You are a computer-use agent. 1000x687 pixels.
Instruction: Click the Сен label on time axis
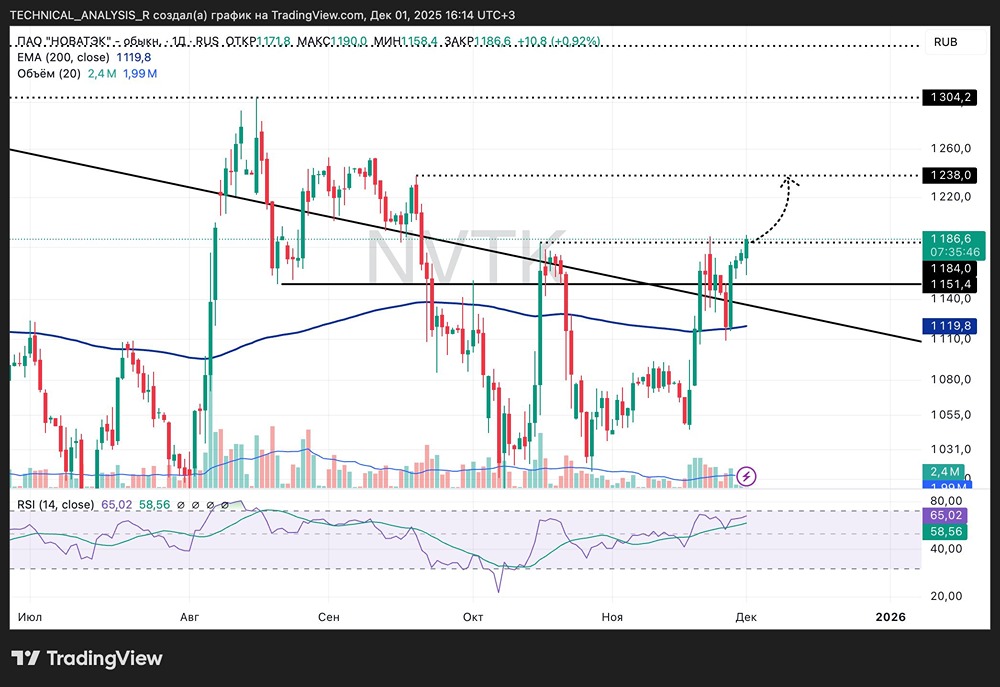click(328, 617)
